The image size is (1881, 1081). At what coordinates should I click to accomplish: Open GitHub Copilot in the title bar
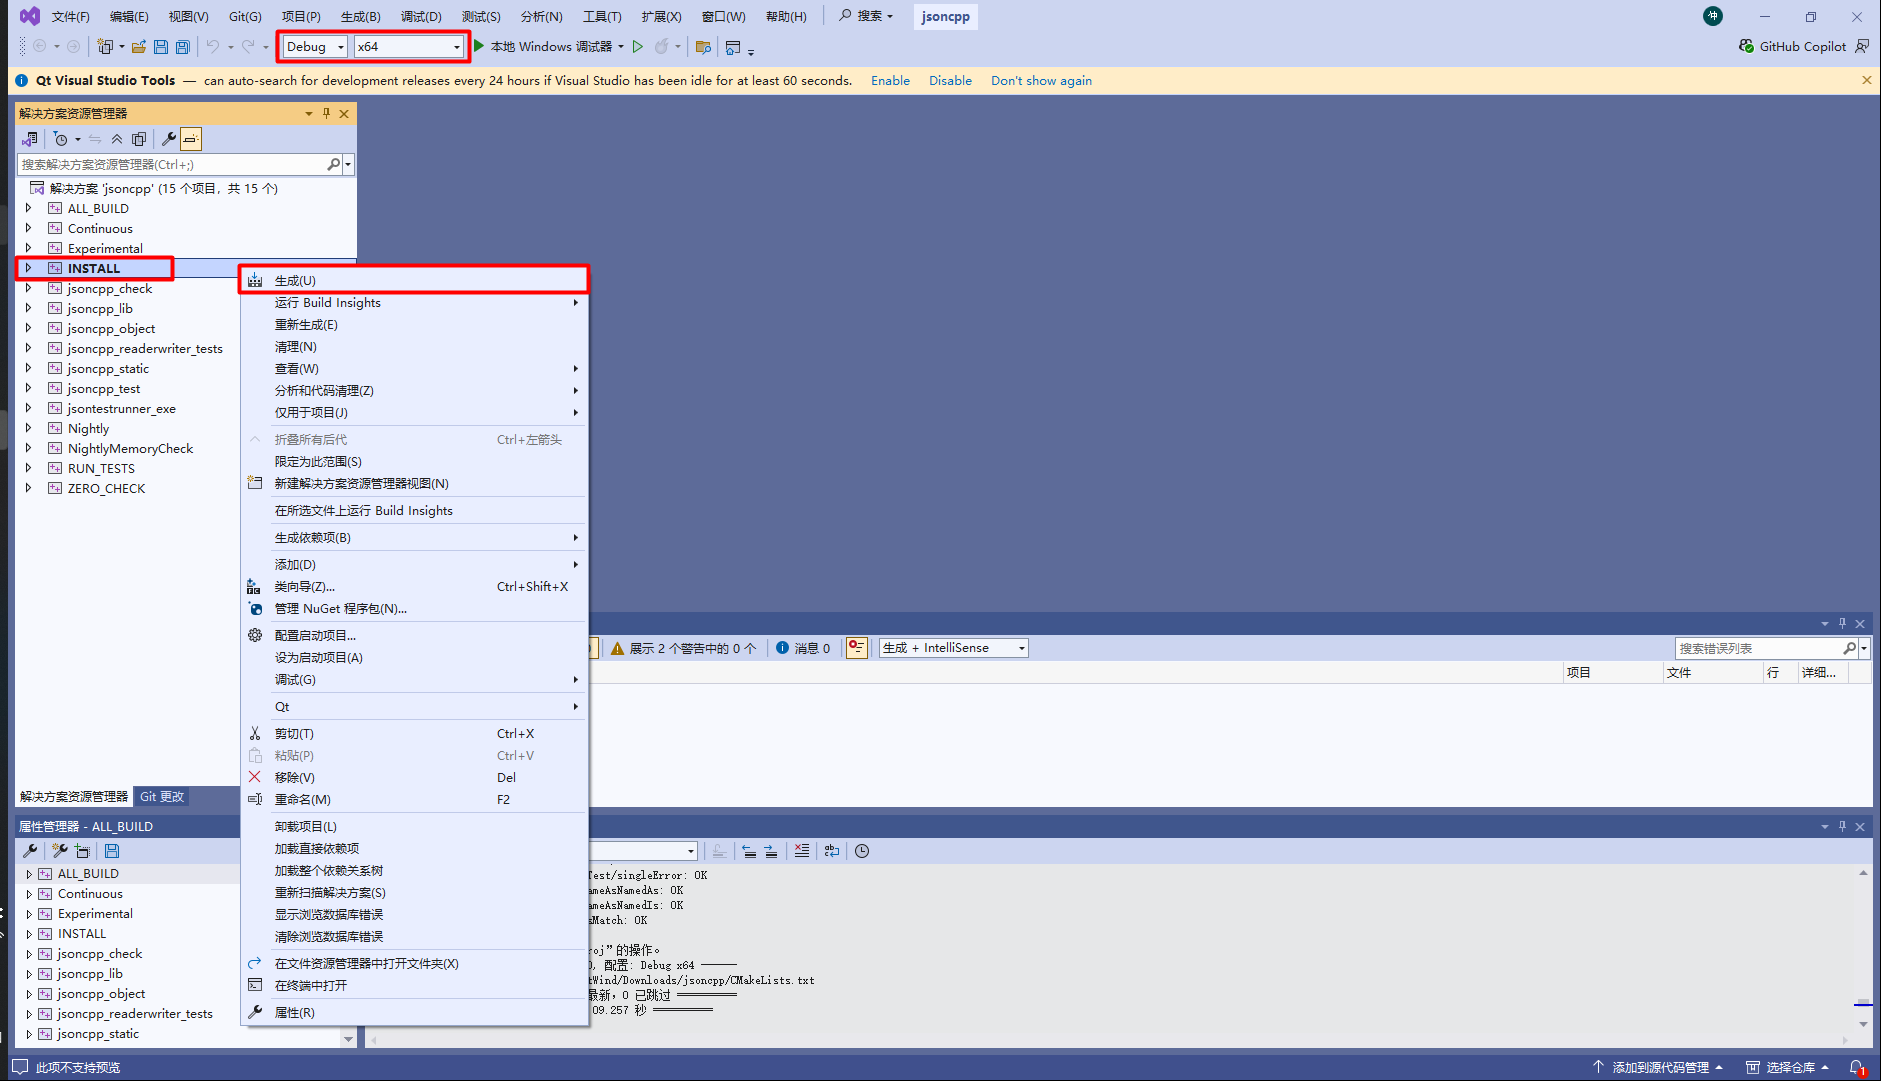click(x=1793, y=46)
